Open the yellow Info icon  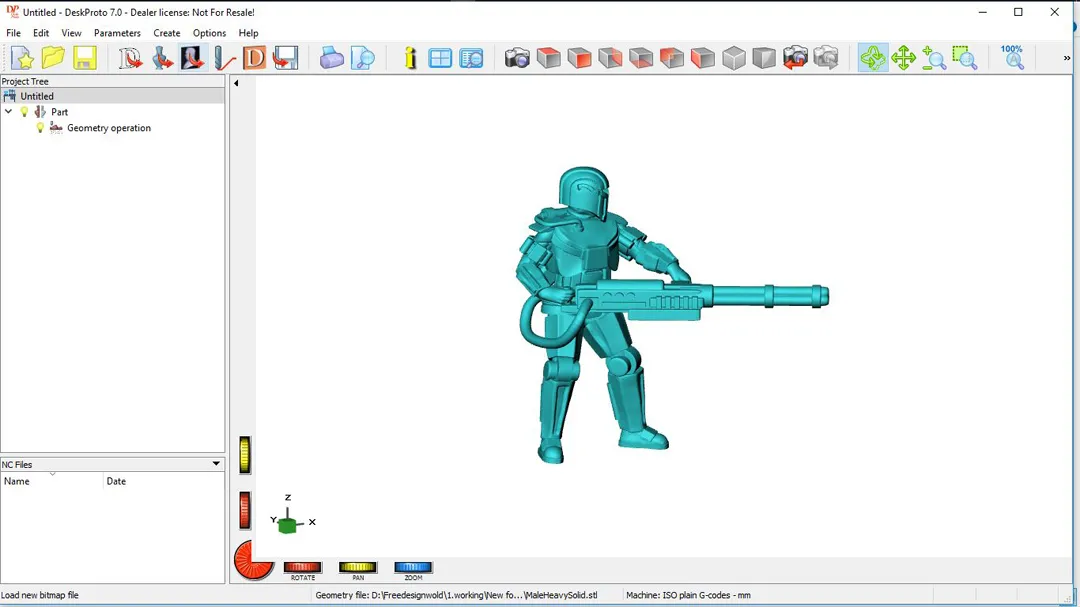(x=410, y=58)
